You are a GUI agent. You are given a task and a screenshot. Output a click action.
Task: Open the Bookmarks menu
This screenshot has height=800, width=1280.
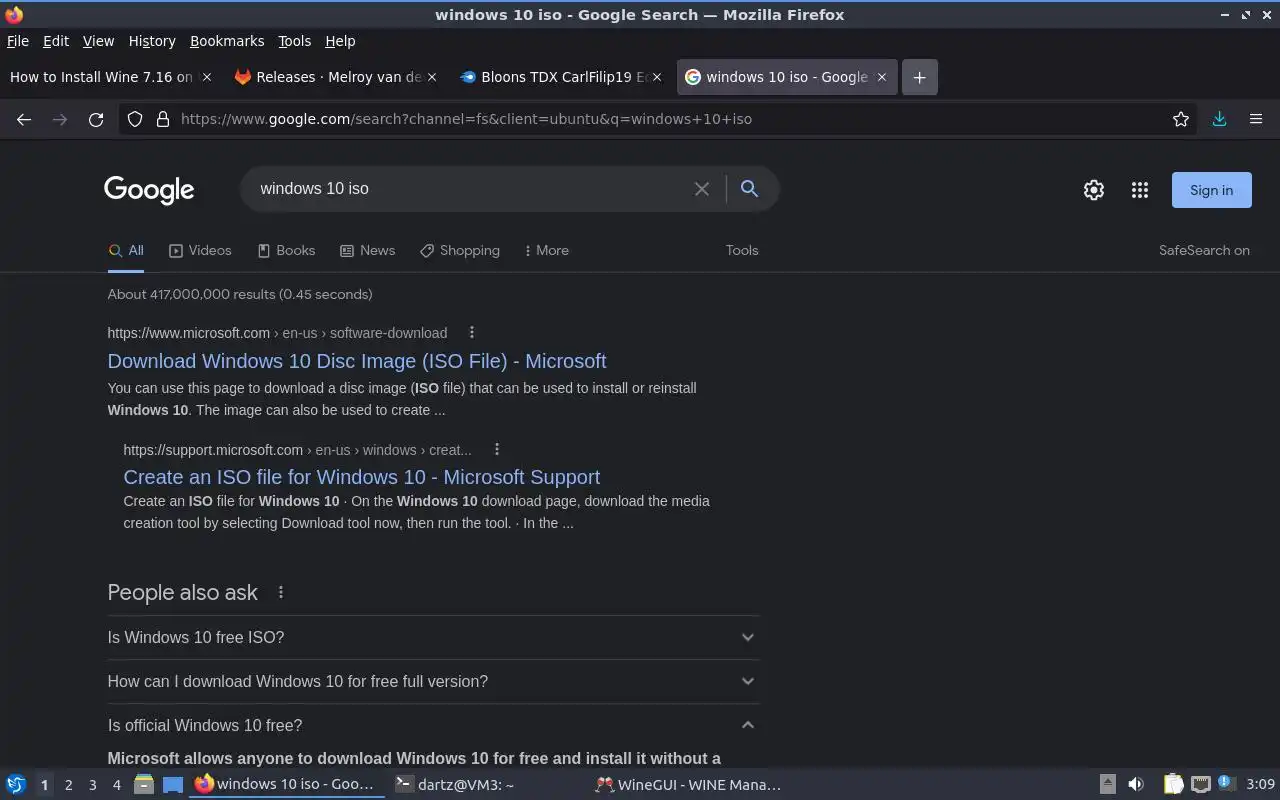pos(227,41)
